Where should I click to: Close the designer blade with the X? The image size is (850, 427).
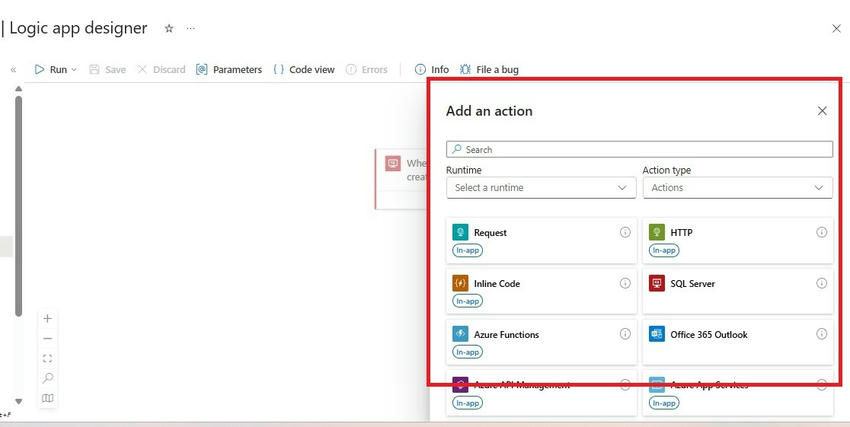(836, 29)
